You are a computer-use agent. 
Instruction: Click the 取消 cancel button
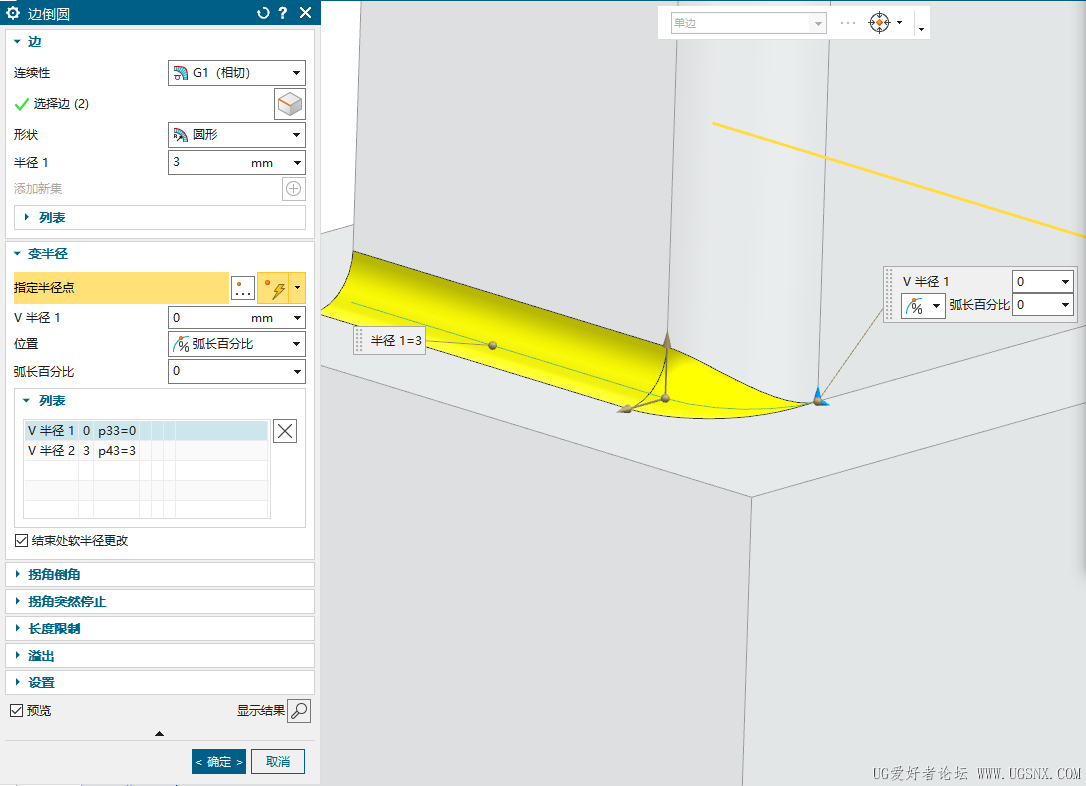coord(278,762)
